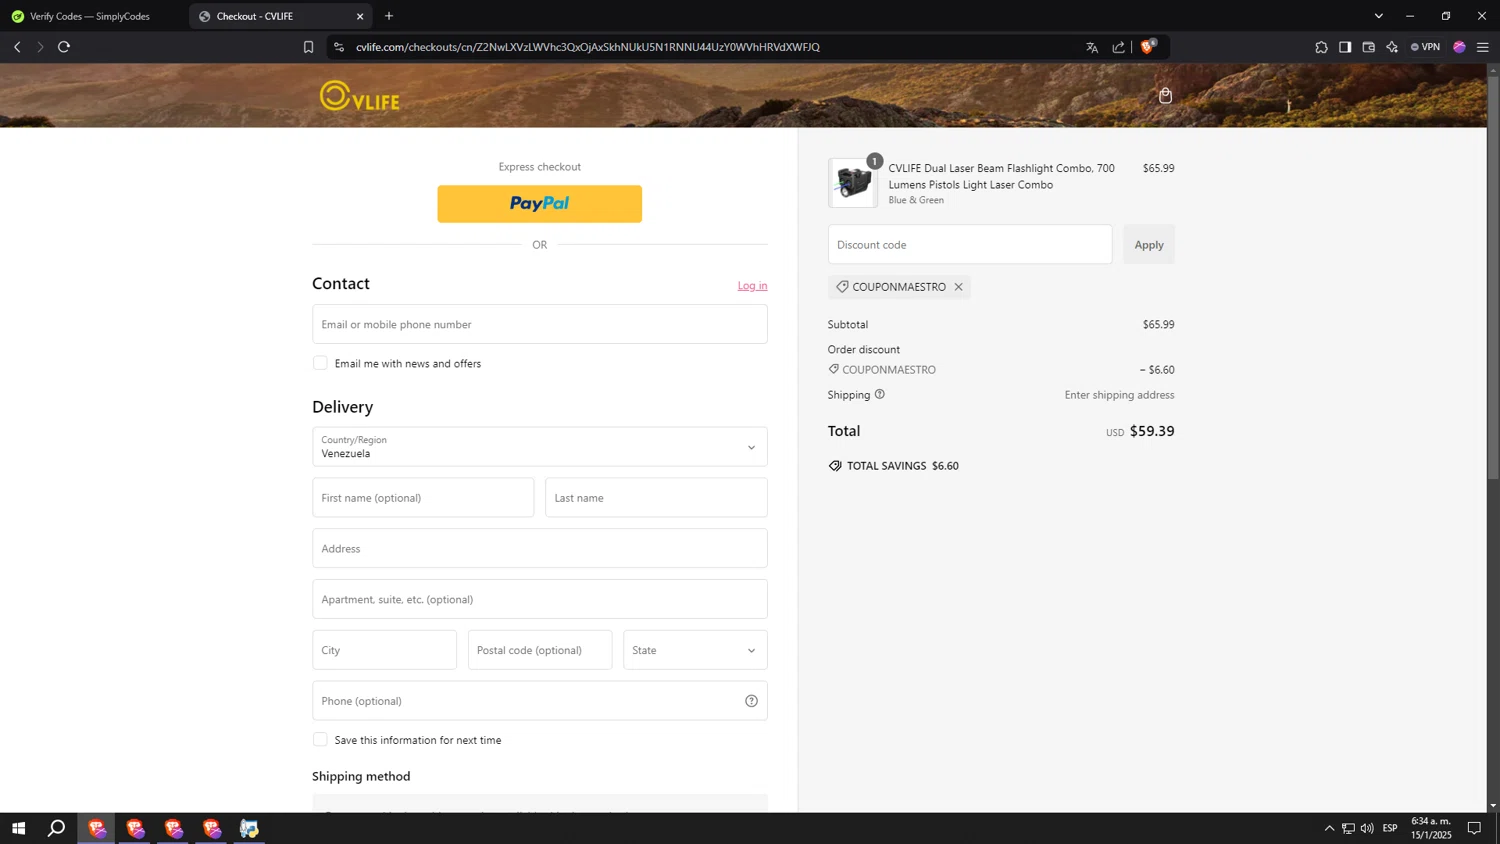Bookmark this page
Viewport: 1500px width, 844px height.
click(x=308, y=47)
